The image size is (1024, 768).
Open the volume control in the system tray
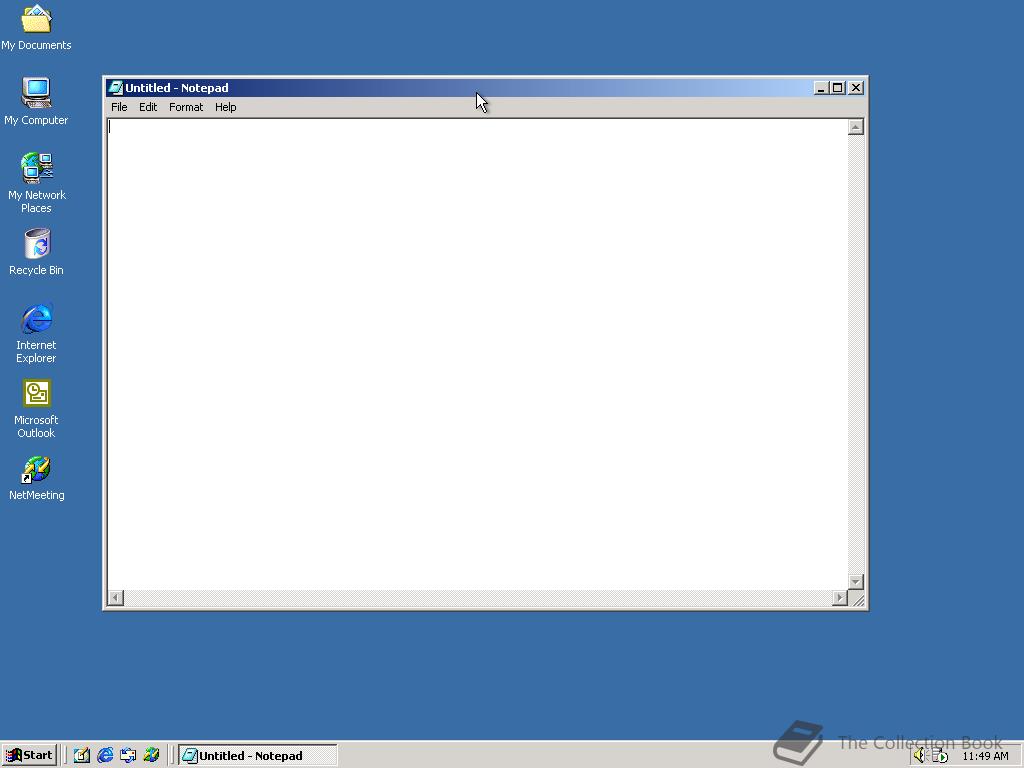tap(921, 756)
